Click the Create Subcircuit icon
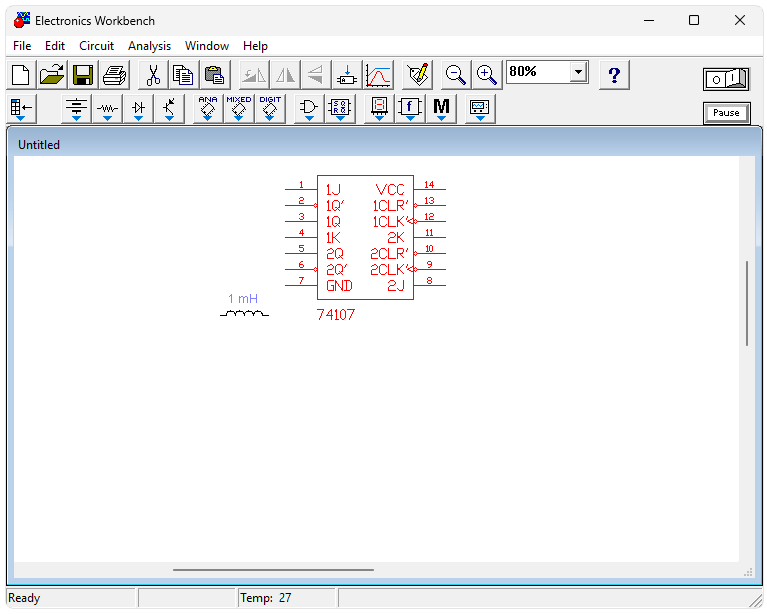 tap(347, 75)
